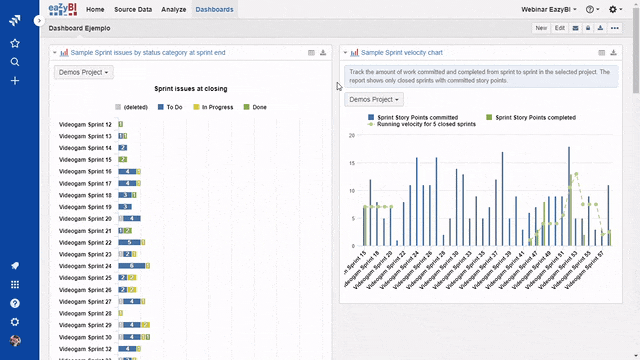Click the lock share dashboard icon
The width and height of the screenshot is (640, 360).
[588, 28]
